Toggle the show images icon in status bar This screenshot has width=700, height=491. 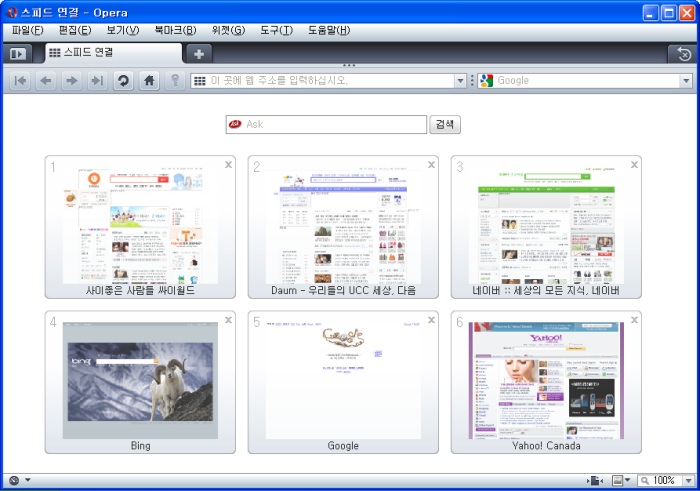click(617, 480)
